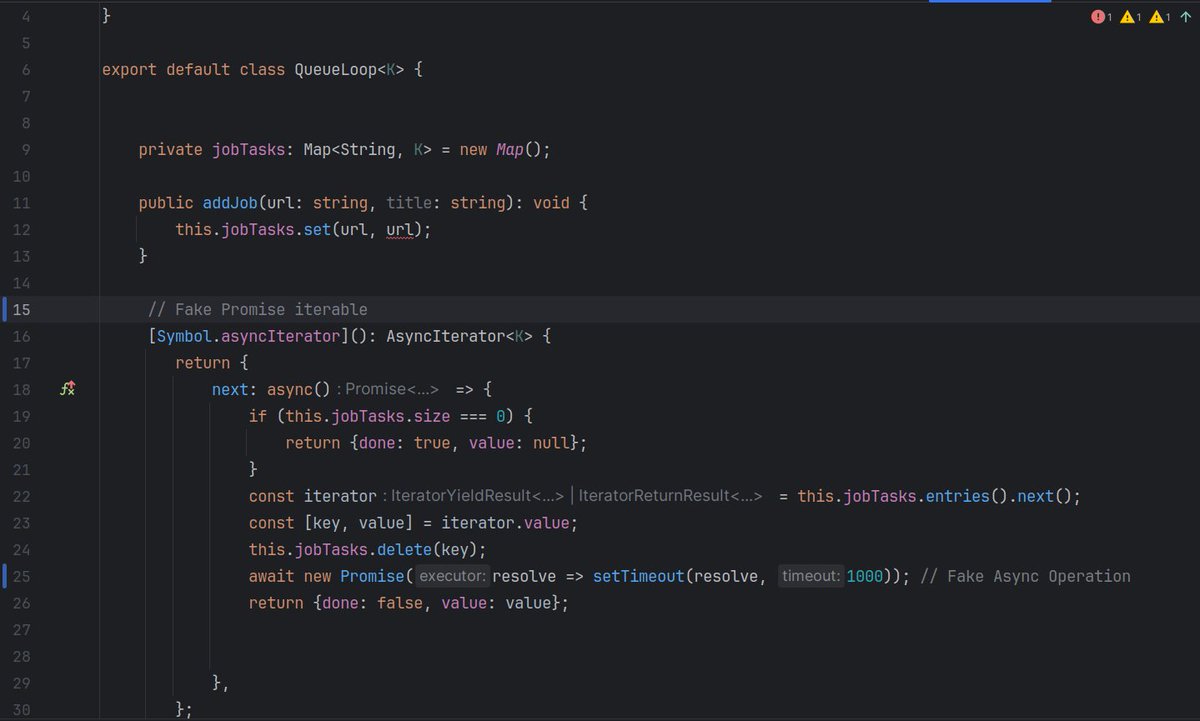This screenshot has width=1200, height=721.
Task: Click the 1000 timeout value
Action: (x=865, y=576)
